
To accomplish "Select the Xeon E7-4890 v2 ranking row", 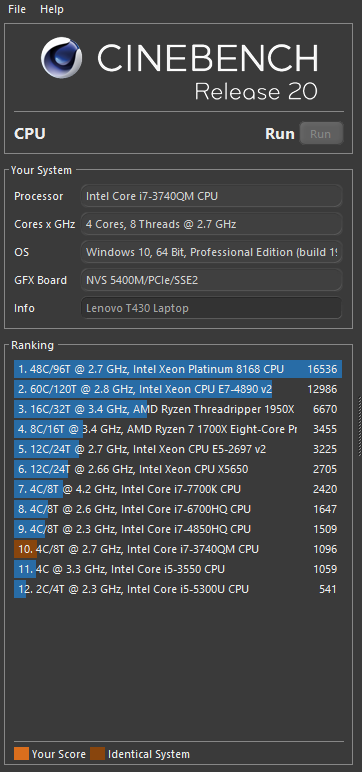I will [x=178, y=389].
